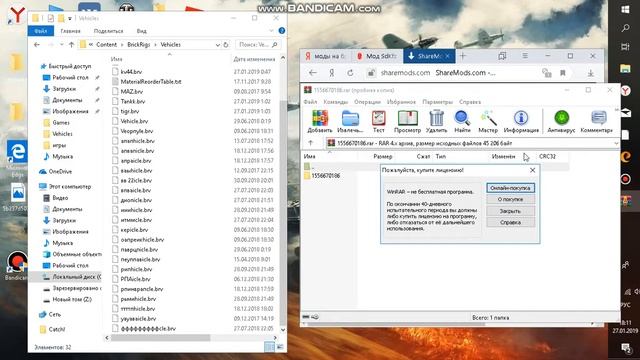Open Explorer Файл ribbon tab
640x360 pixels.
40,31
